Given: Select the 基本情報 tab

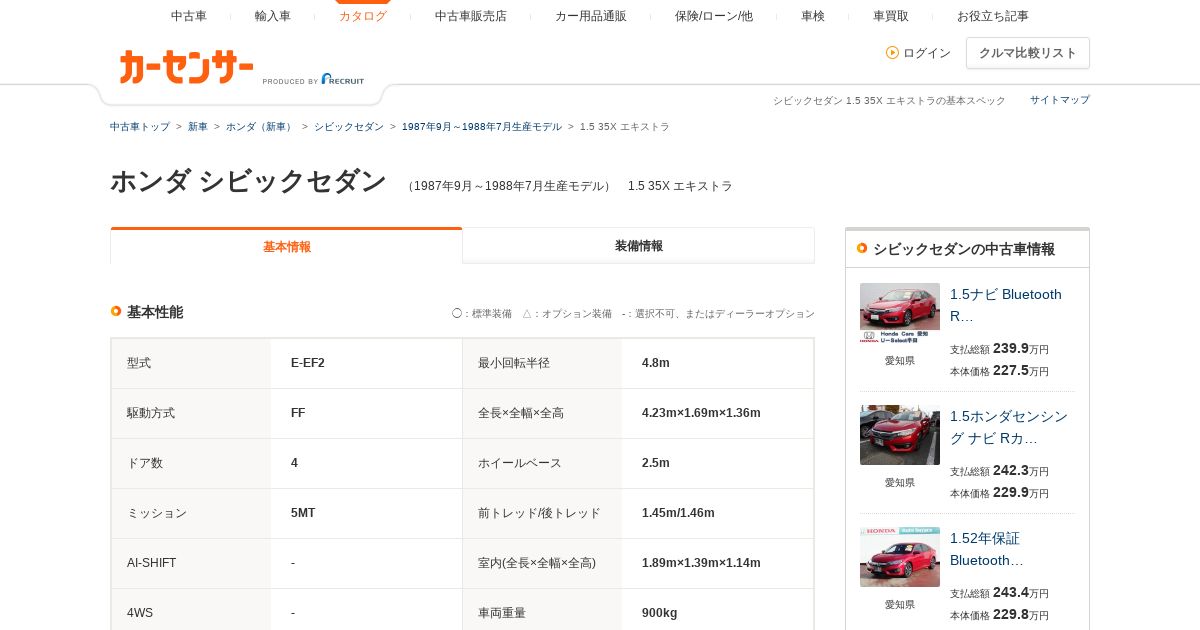Looking at the screenshot, I should pyautogui.click(x=287, y=246).
